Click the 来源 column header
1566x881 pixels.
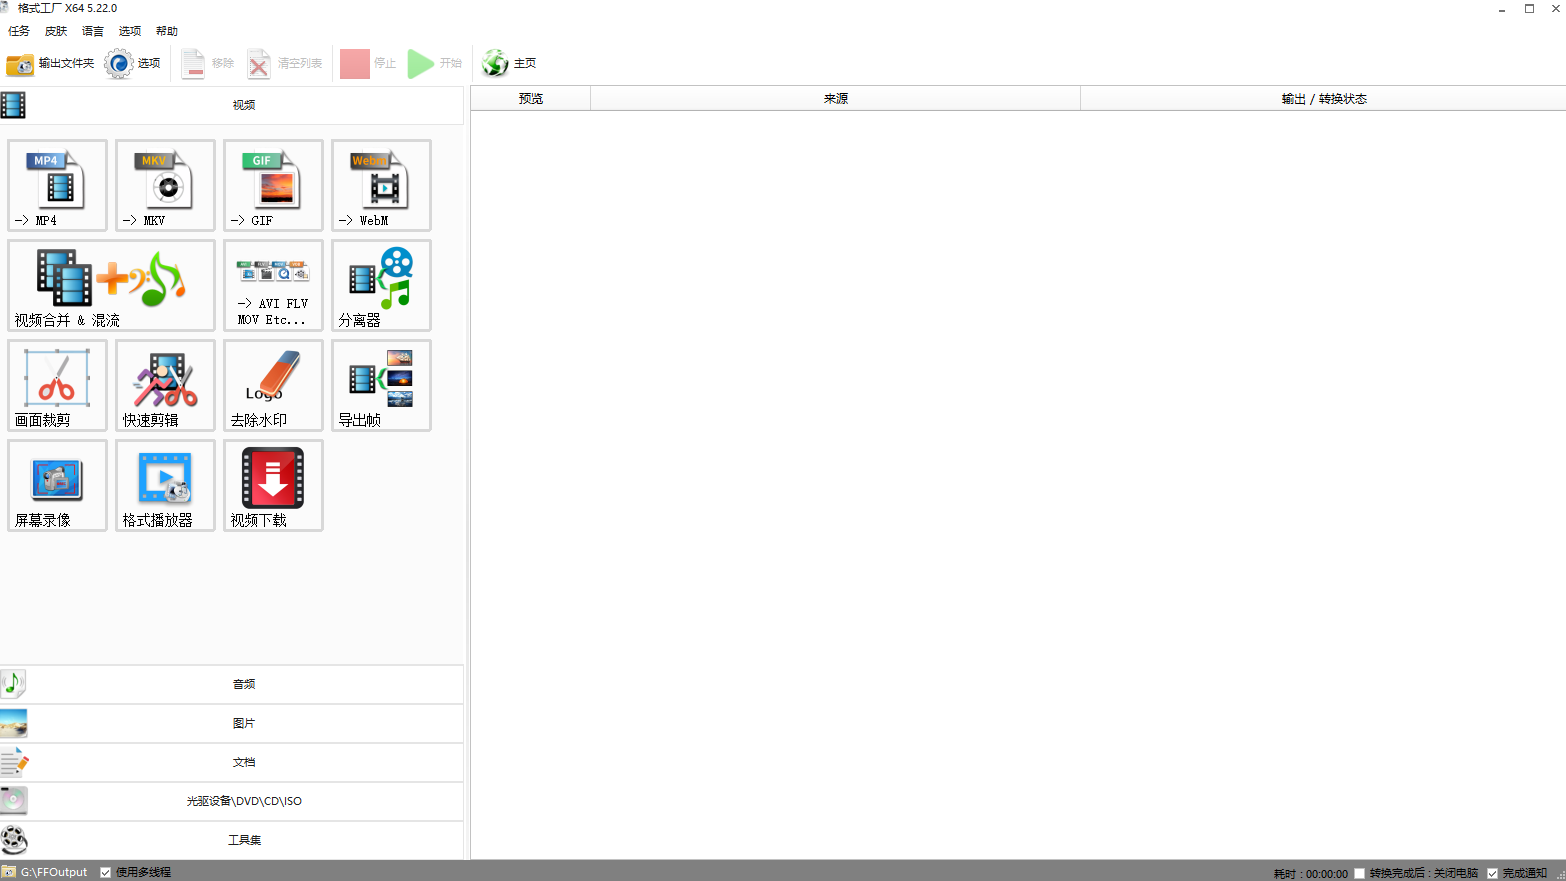point(835,98)
